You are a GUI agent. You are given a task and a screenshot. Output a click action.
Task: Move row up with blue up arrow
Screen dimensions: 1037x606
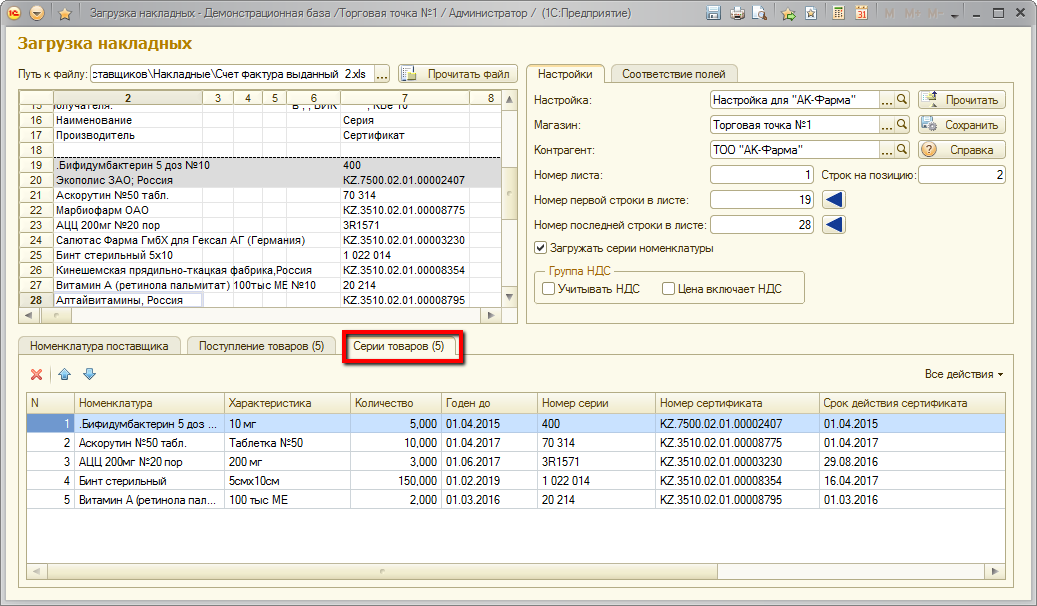(x=65, y=374)
